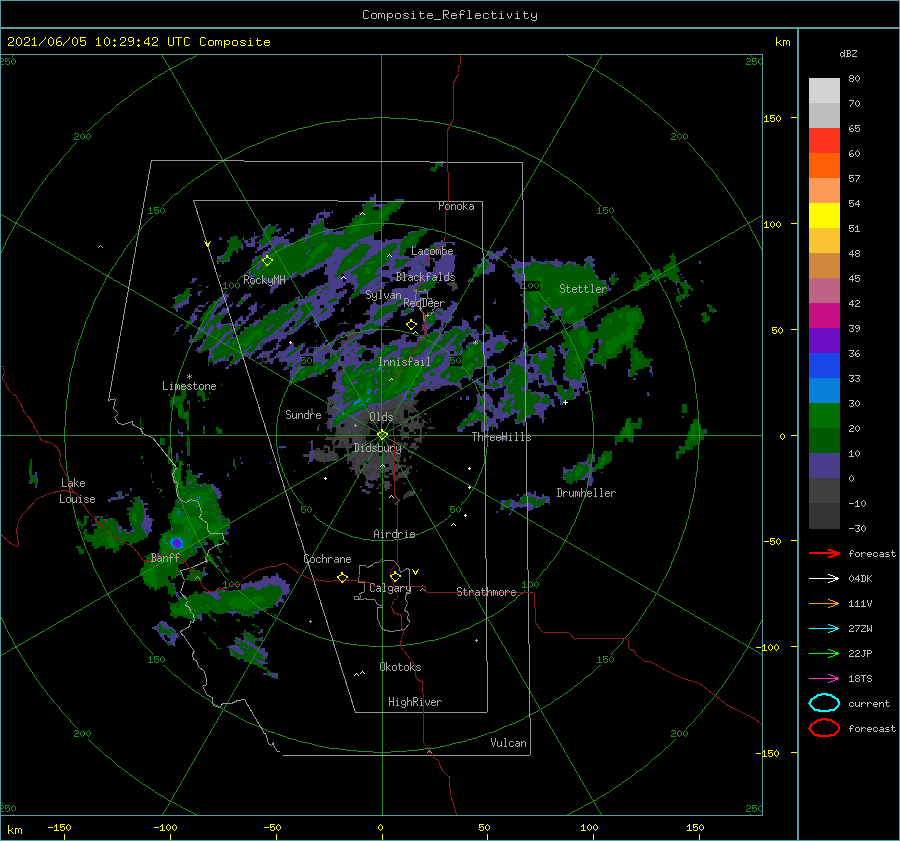Click the Innisfail label
Viewport: 900px width, 841px height.
404,362
